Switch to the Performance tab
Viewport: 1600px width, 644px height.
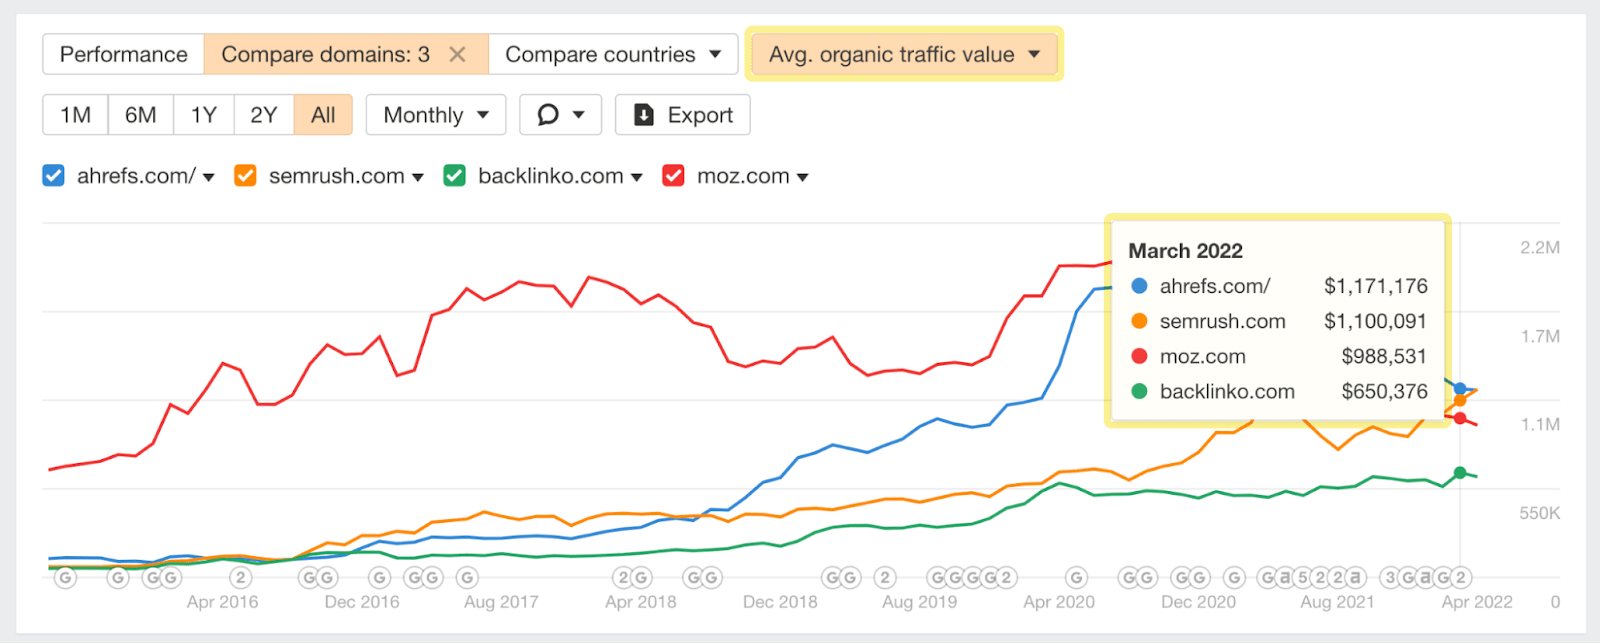point(123,54)
